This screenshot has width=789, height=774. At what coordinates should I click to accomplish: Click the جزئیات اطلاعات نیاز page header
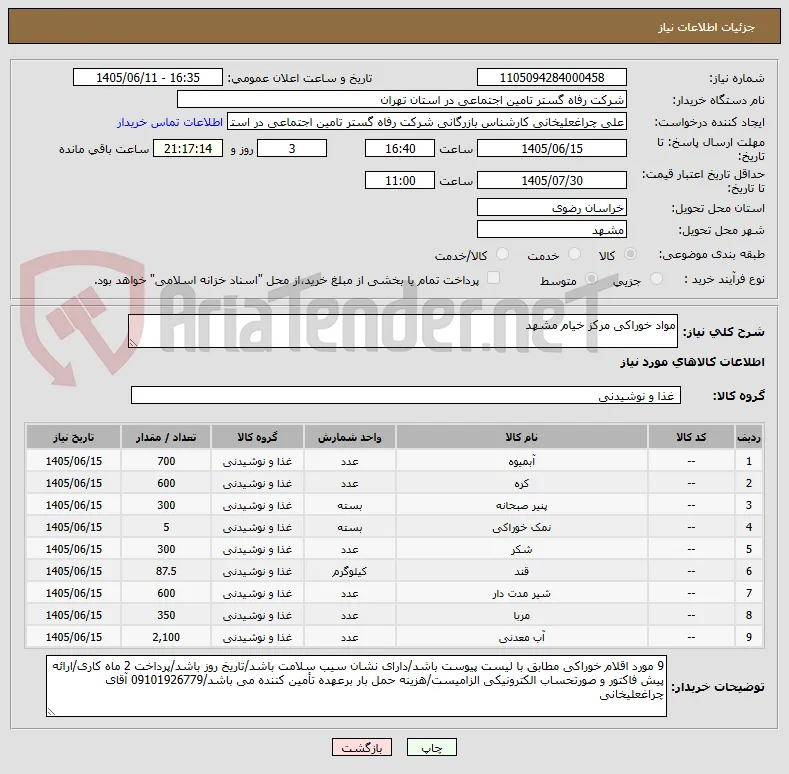click(x=394, y=26)
